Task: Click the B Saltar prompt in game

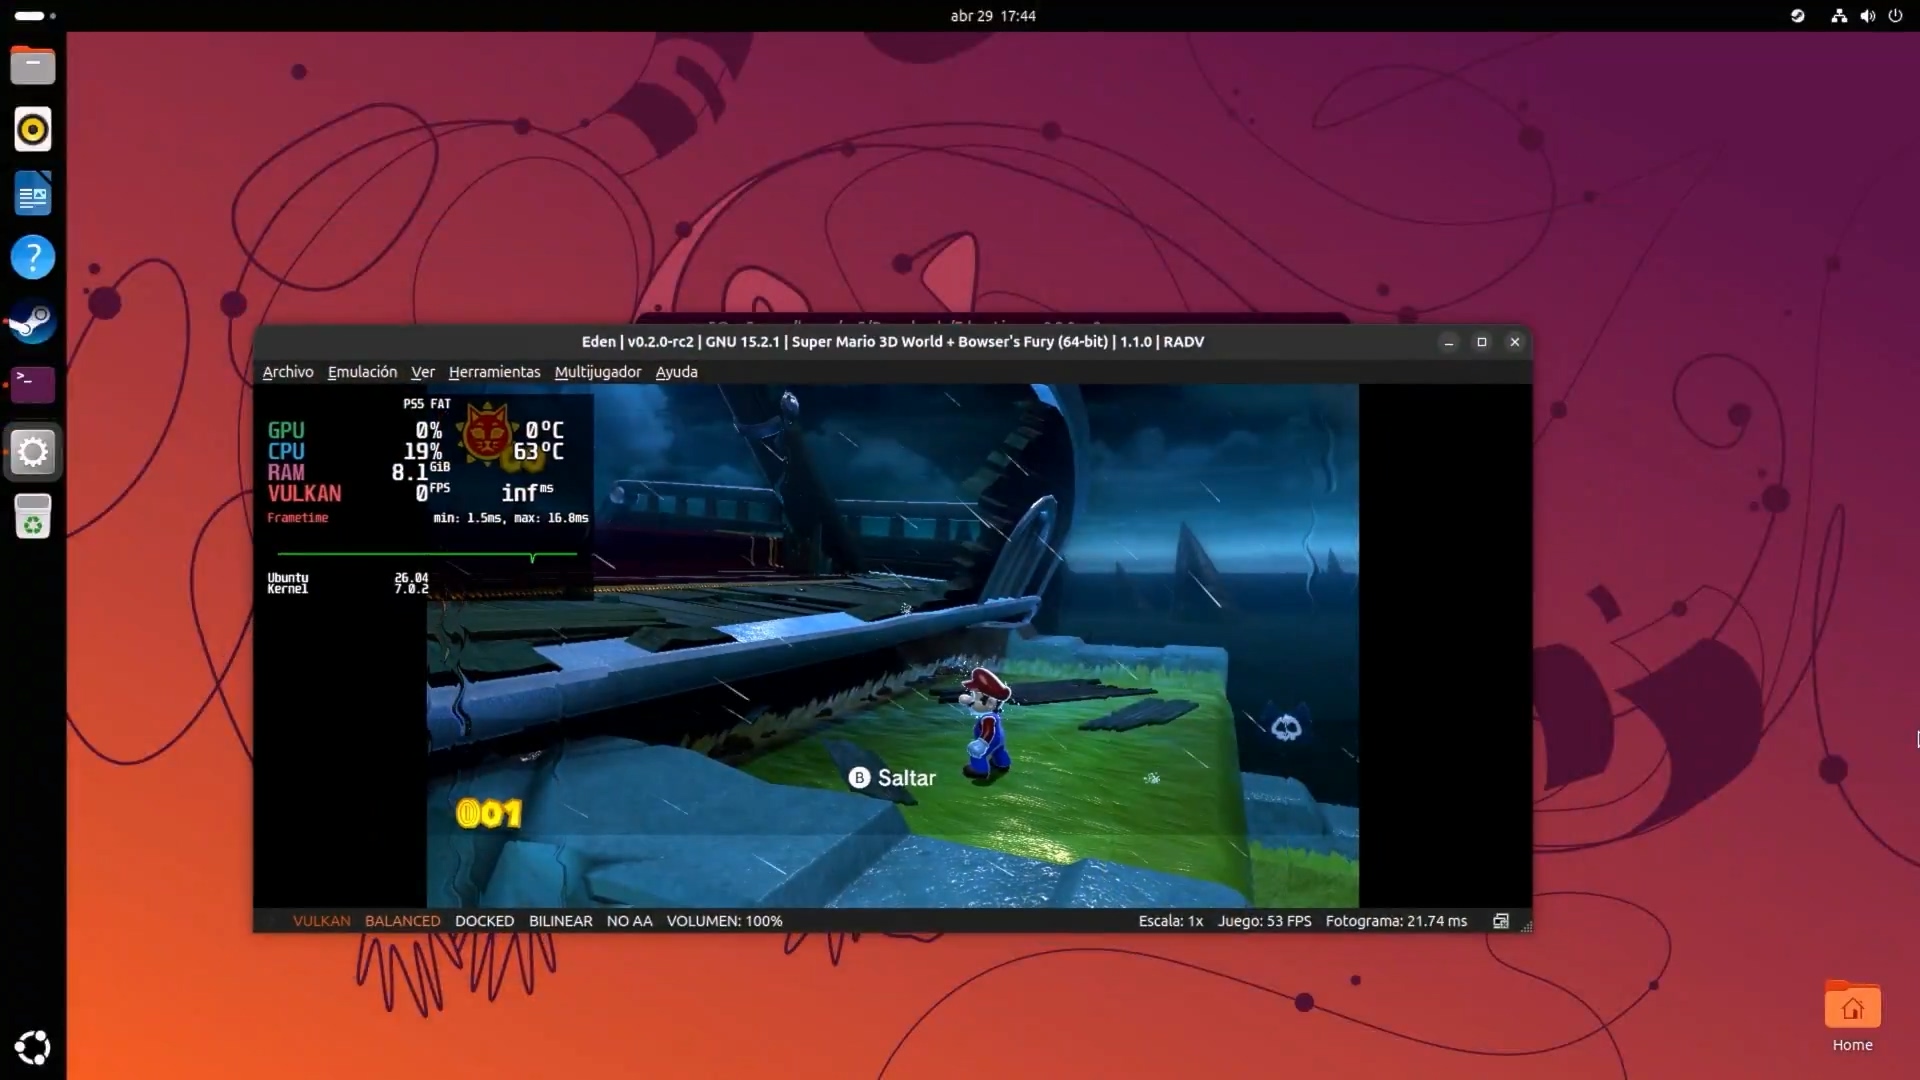Action: 892,778
